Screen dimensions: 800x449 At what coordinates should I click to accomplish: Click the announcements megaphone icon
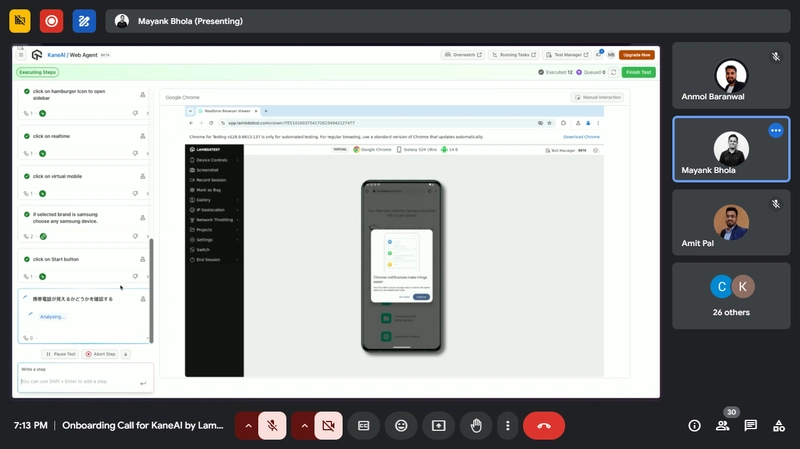coord(599,54)
